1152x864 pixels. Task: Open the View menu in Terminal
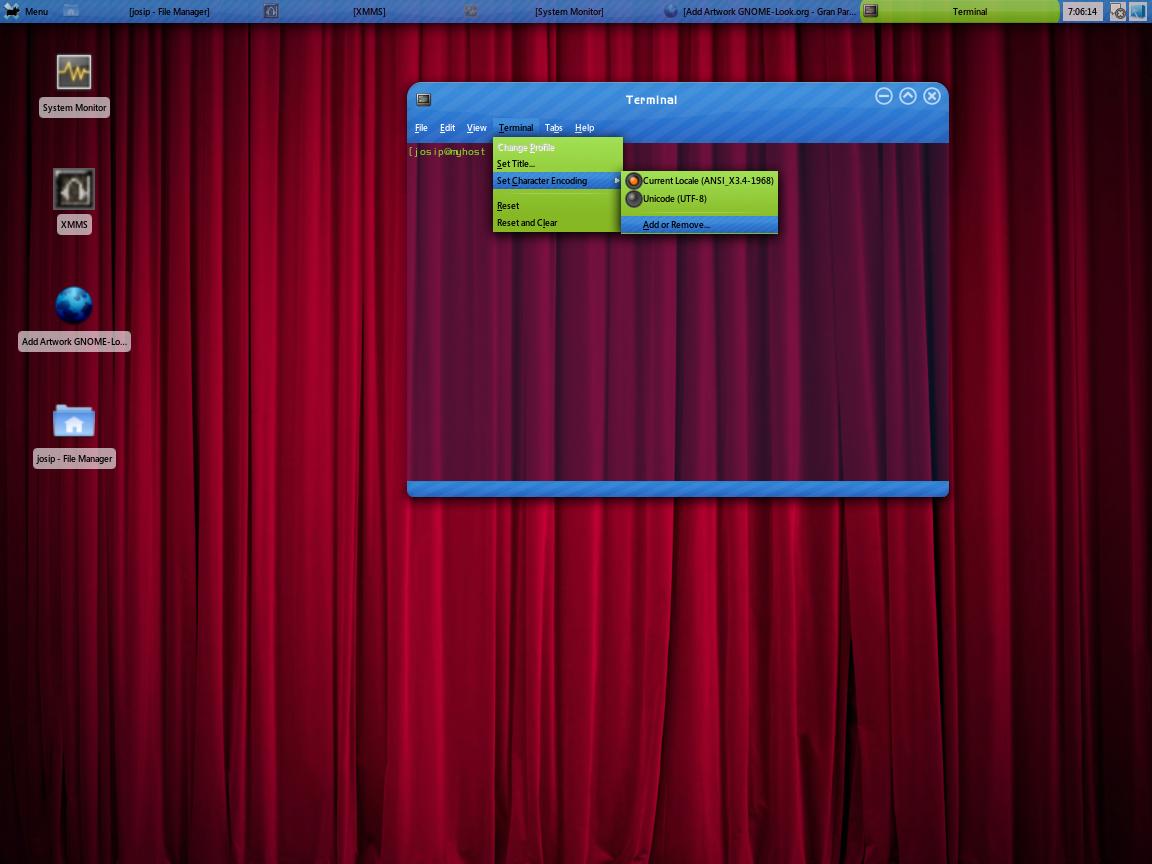point(477,128)
